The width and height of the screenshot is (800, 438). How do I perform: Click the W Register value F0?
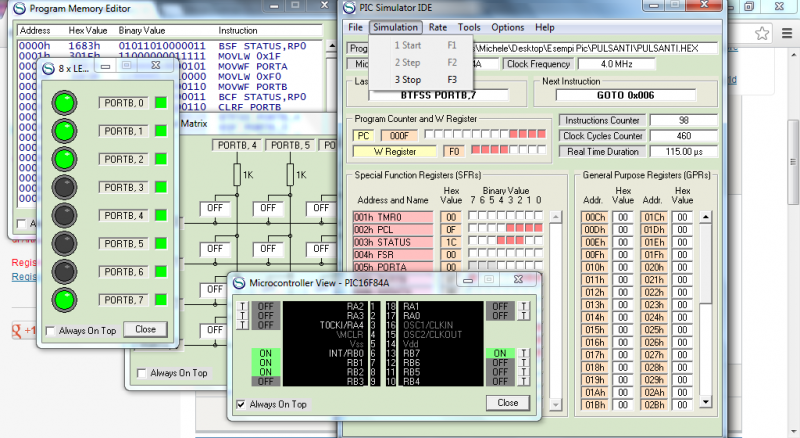[x=454, y=152]
